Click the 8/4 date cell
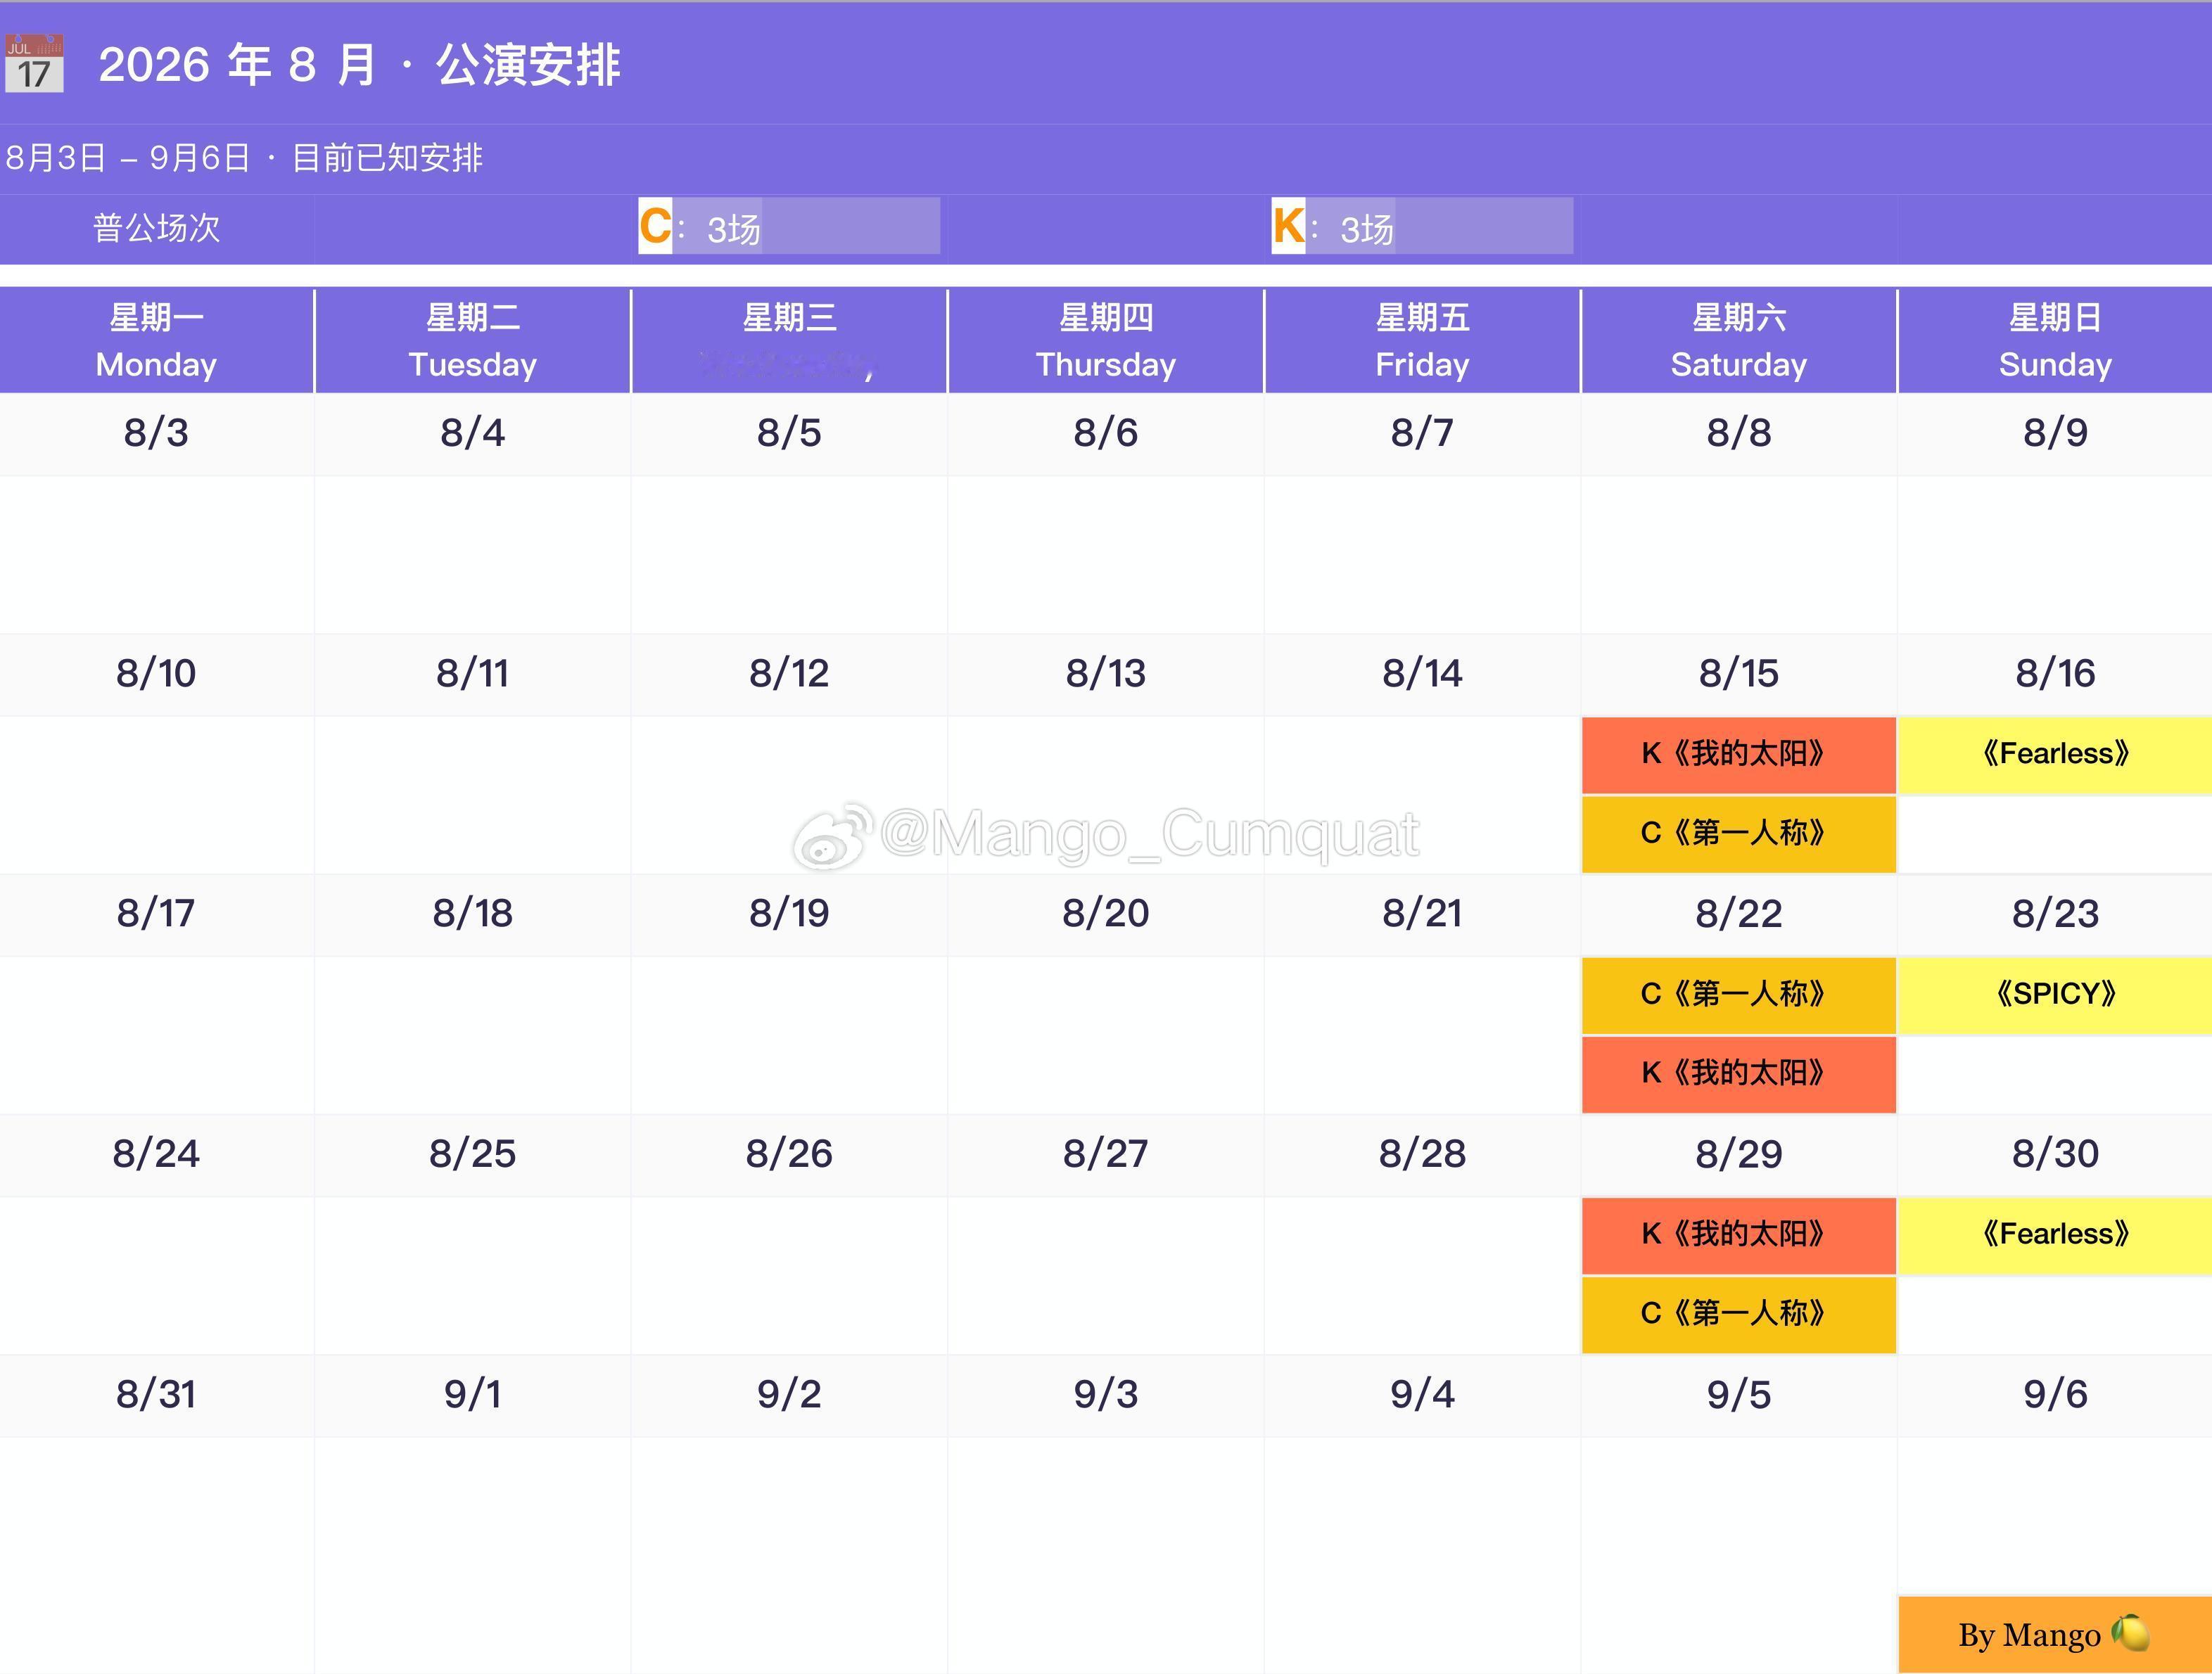2212x1674 pixels. point(473,434)
